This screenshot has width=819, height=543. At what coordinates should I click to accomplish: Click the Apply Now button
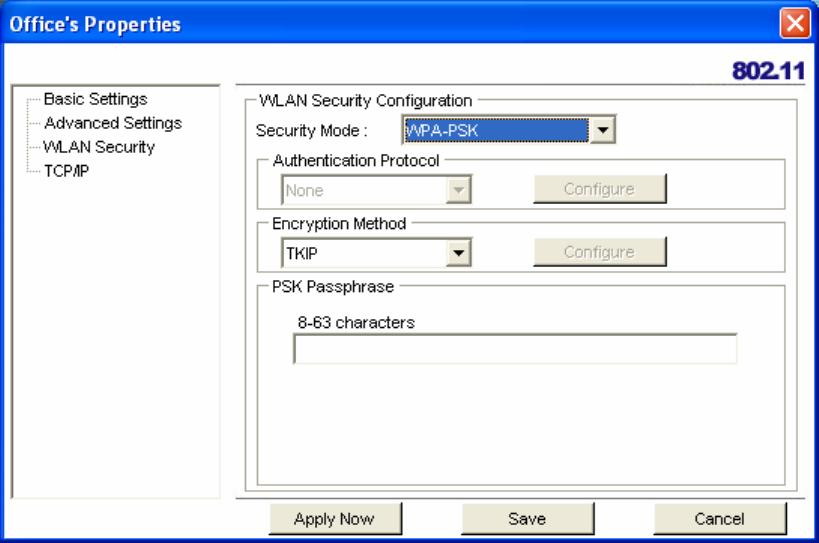click(334, 519)
